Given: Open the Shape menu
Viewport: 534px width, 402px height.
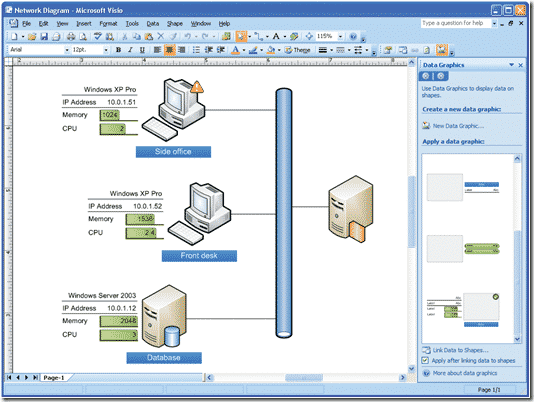Looking at the screenshot, I should (x=175, y=24).
